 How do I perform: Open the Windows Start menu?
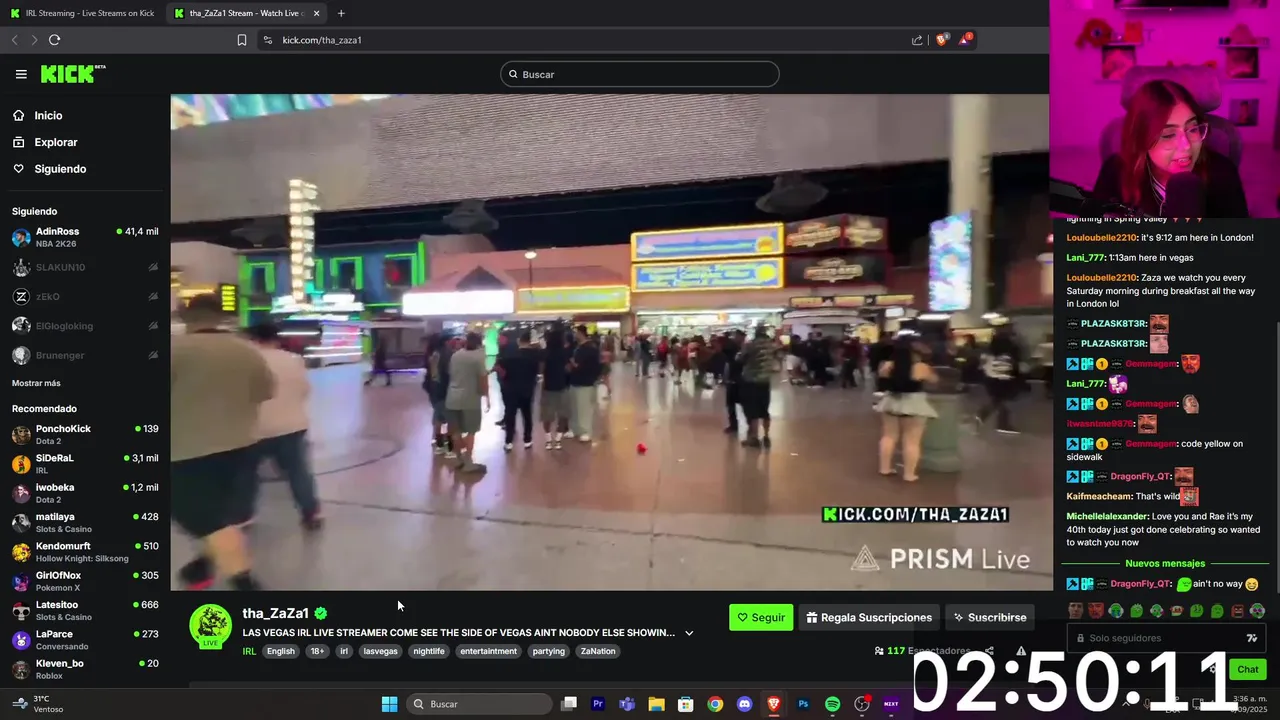[x=389, y=704]
